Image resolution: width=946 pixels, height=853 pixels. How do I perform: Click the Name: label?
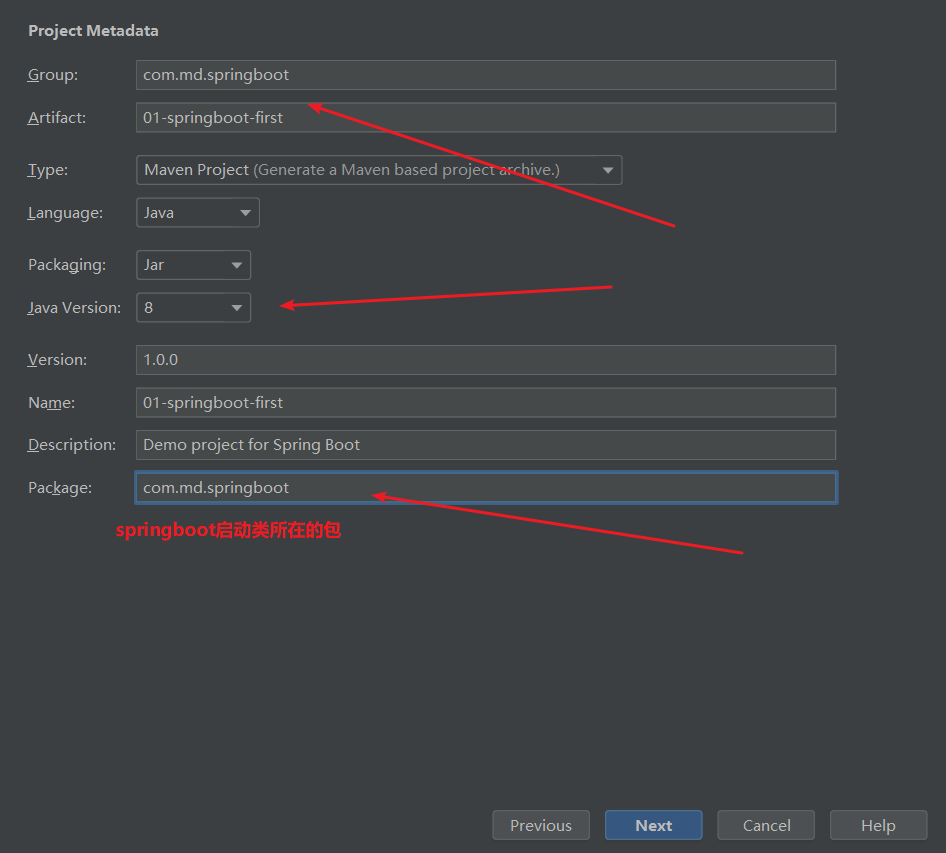click(x=52, y=402)
